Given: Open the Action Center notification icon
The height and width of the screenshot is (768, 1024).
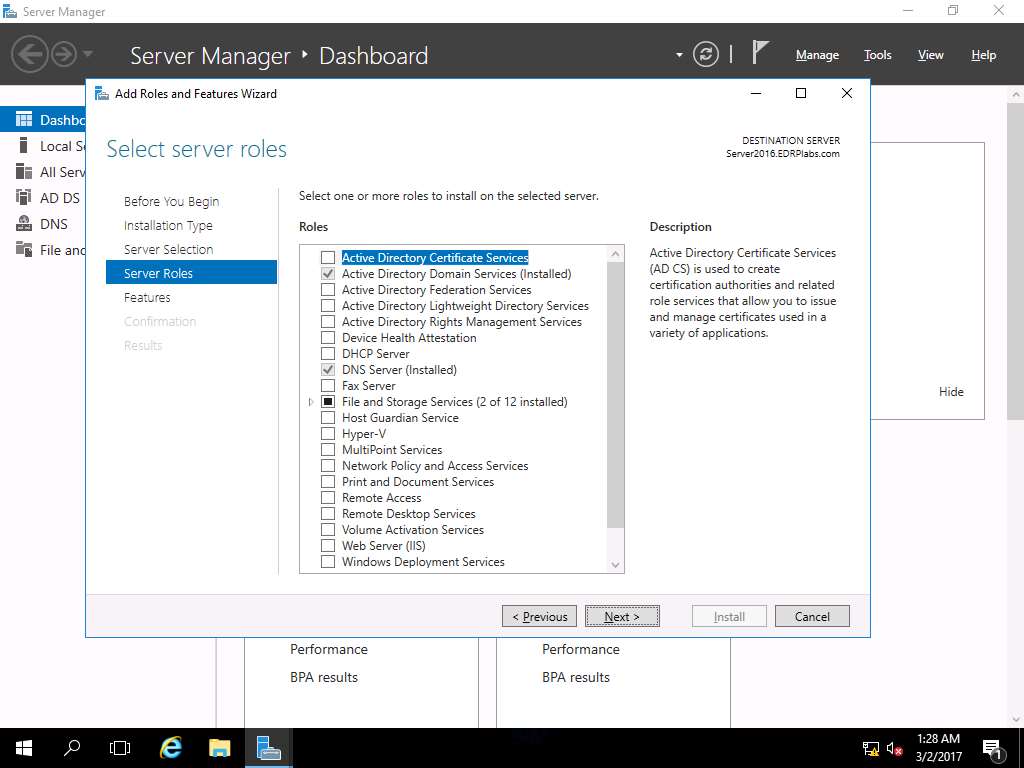Looking at the screenshot, I should [x=992, y=749].
